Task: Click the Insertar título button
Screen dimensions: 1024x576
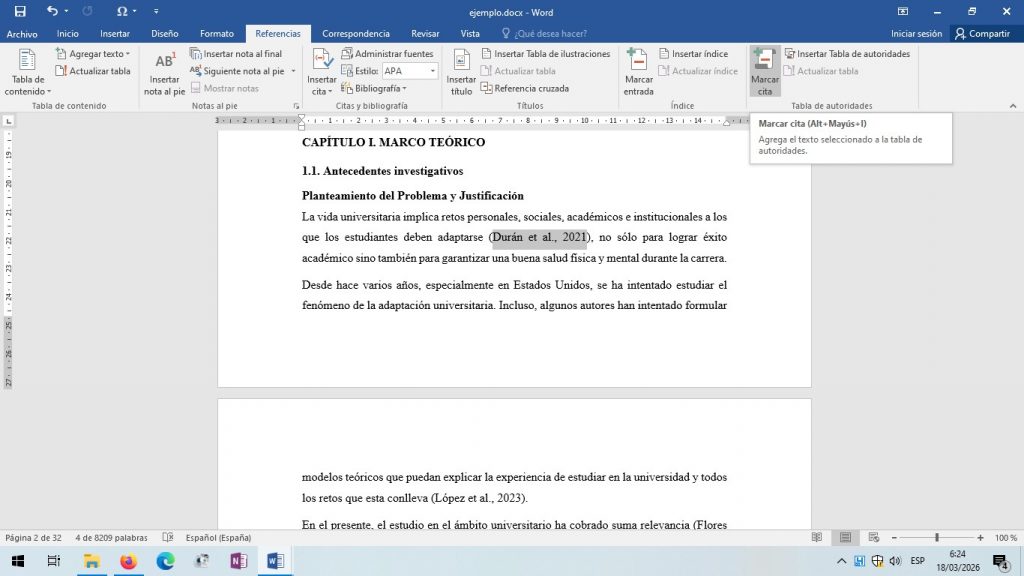Action: 461,72
